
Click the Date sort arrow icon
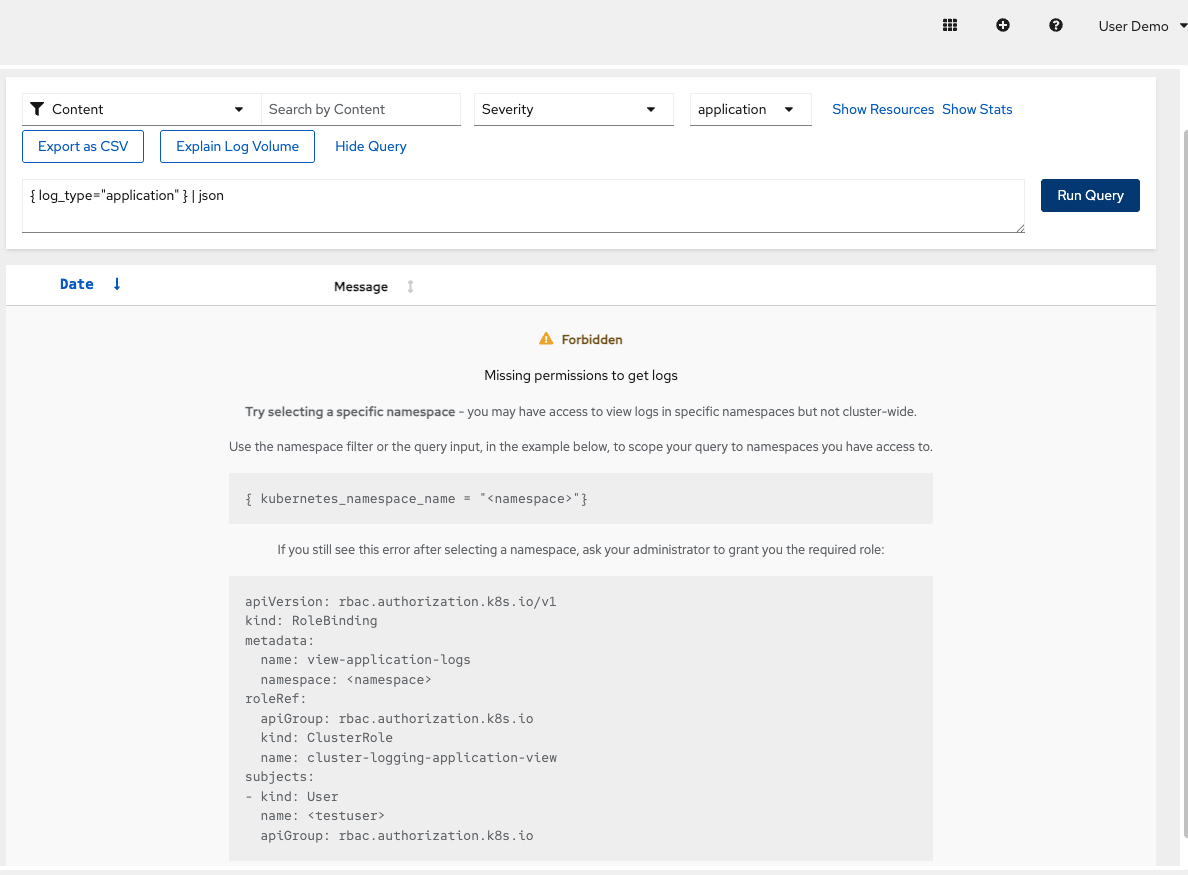[117, 284]
